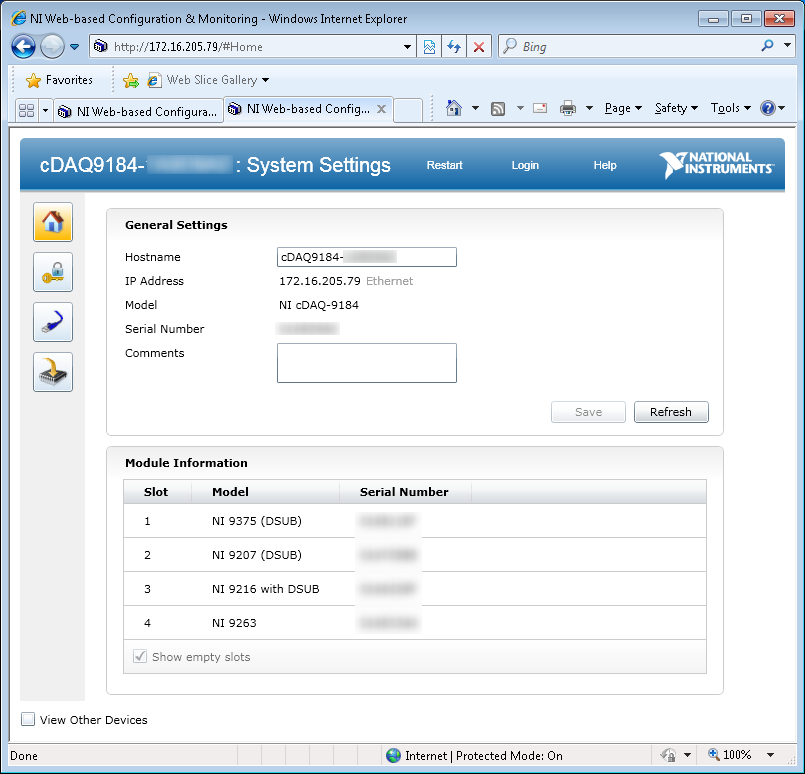Click the Print toolbar icon
Viewport: 805px width, 774px height.
pyautogui.click(x=568, y=108)
